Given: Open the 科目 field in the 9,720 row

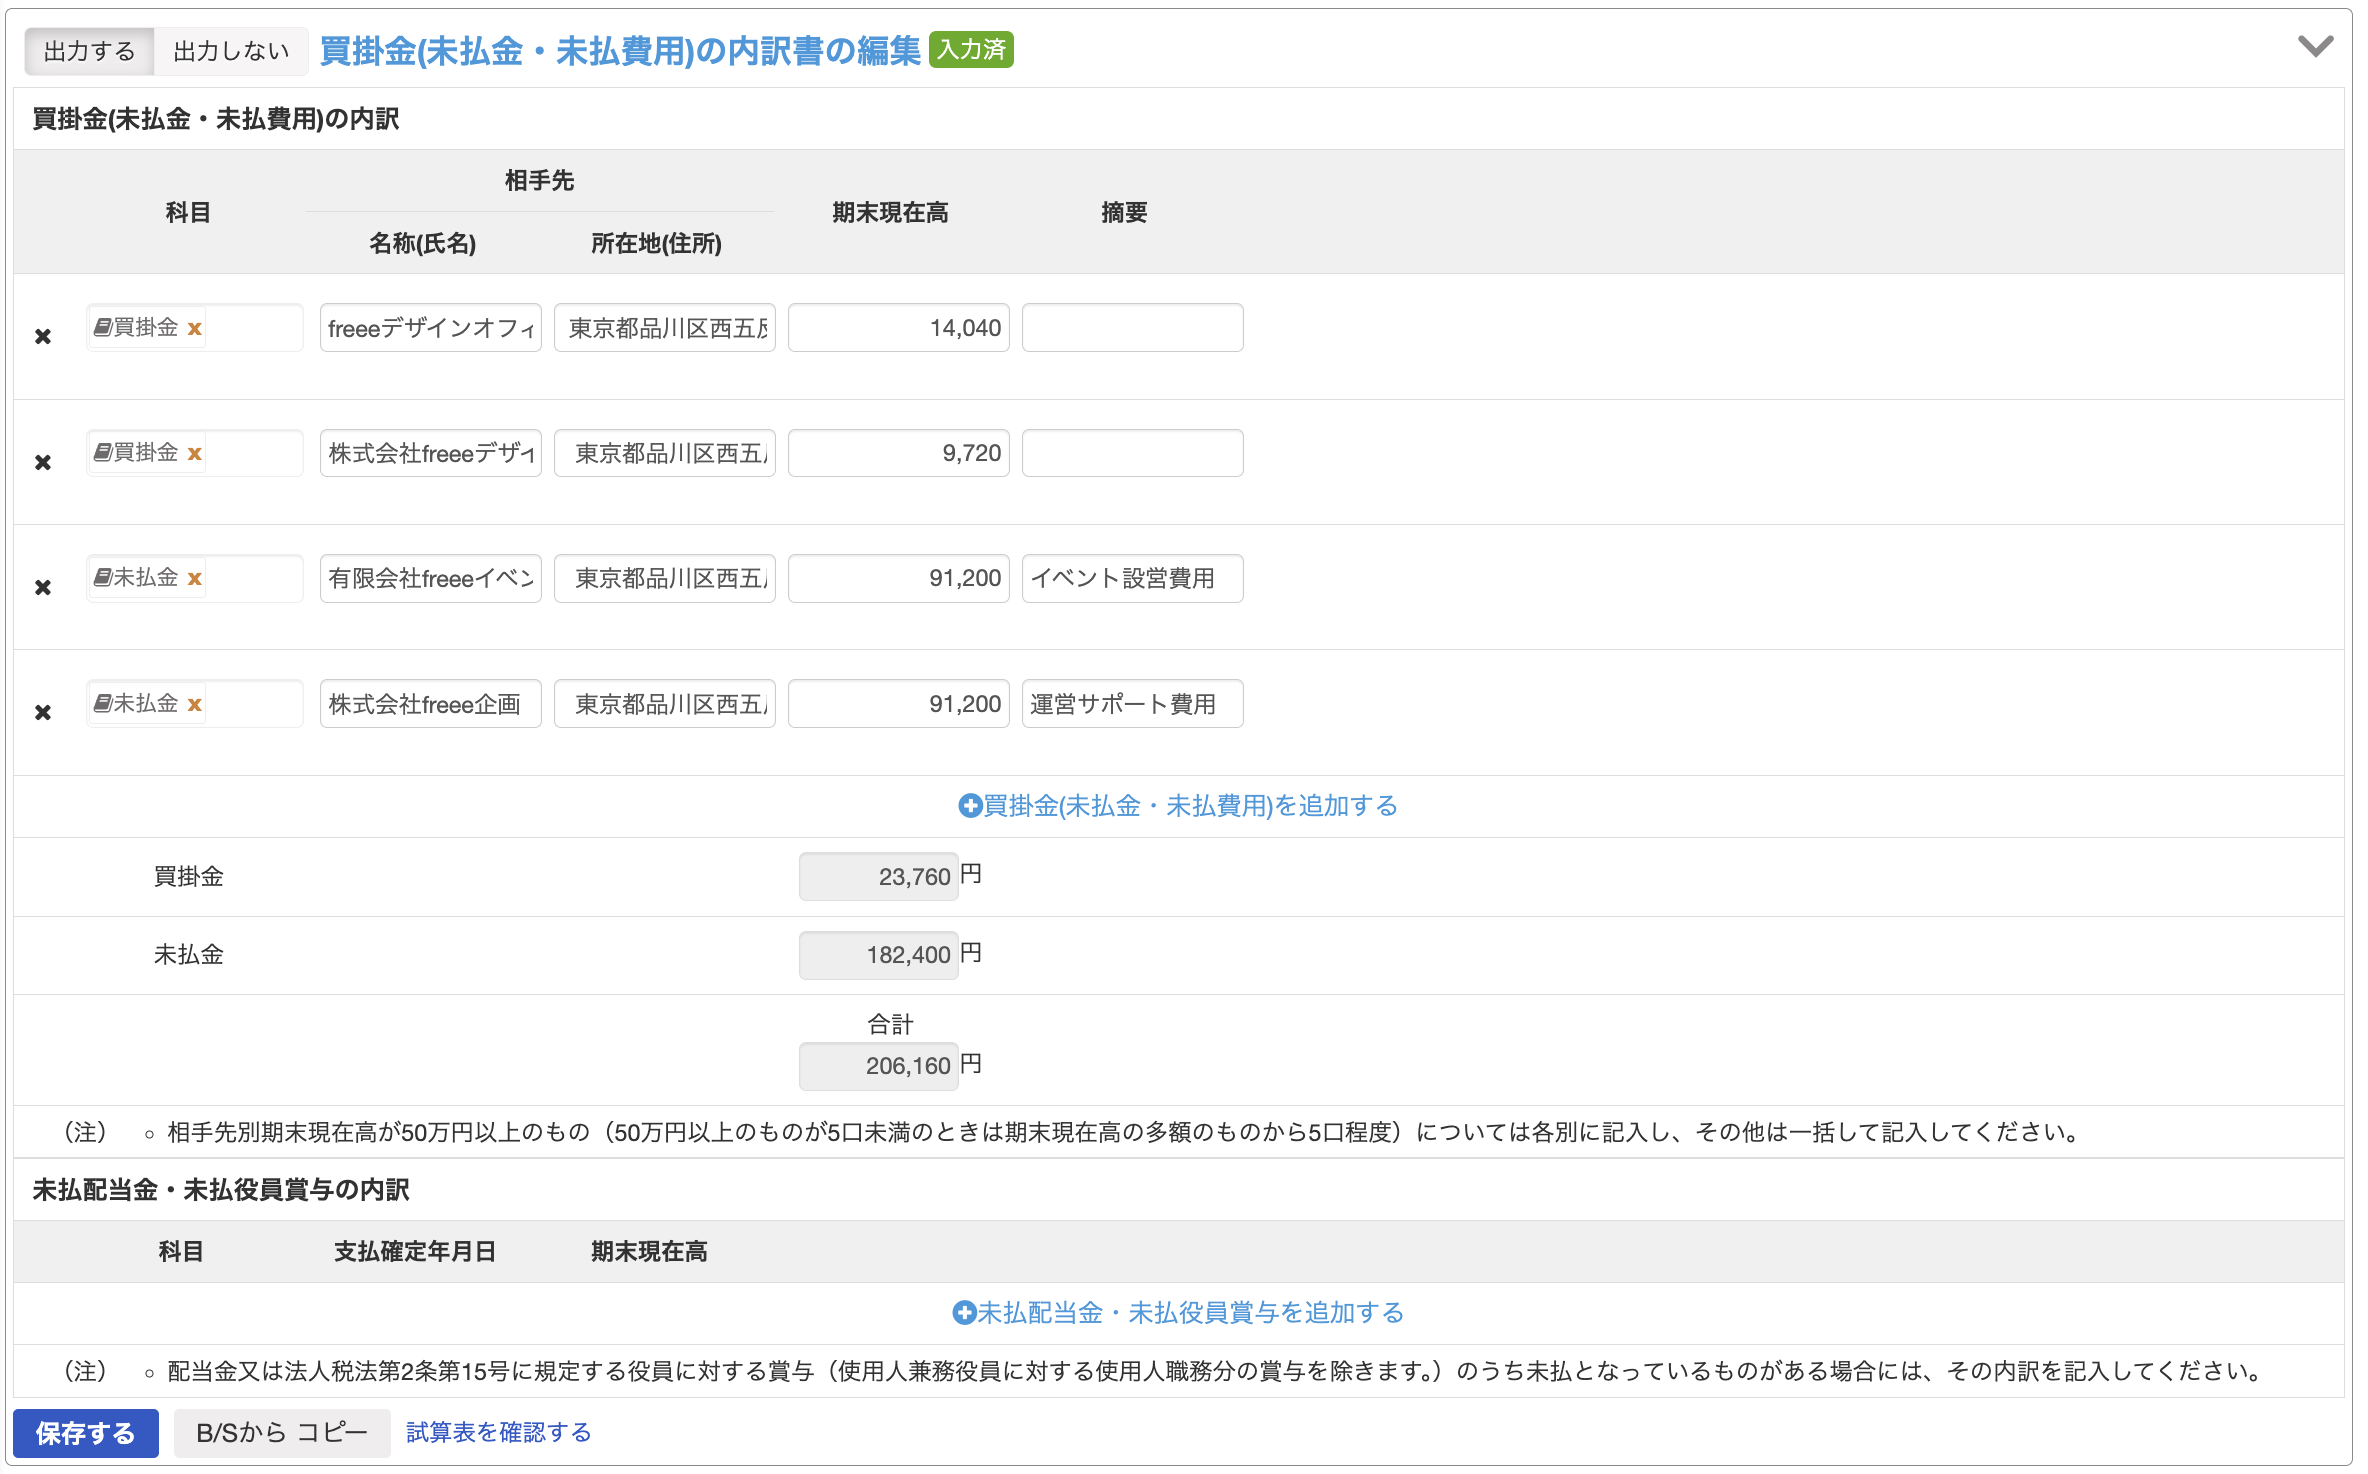Looking at the screenshot, I should click(x=195, y=453).
